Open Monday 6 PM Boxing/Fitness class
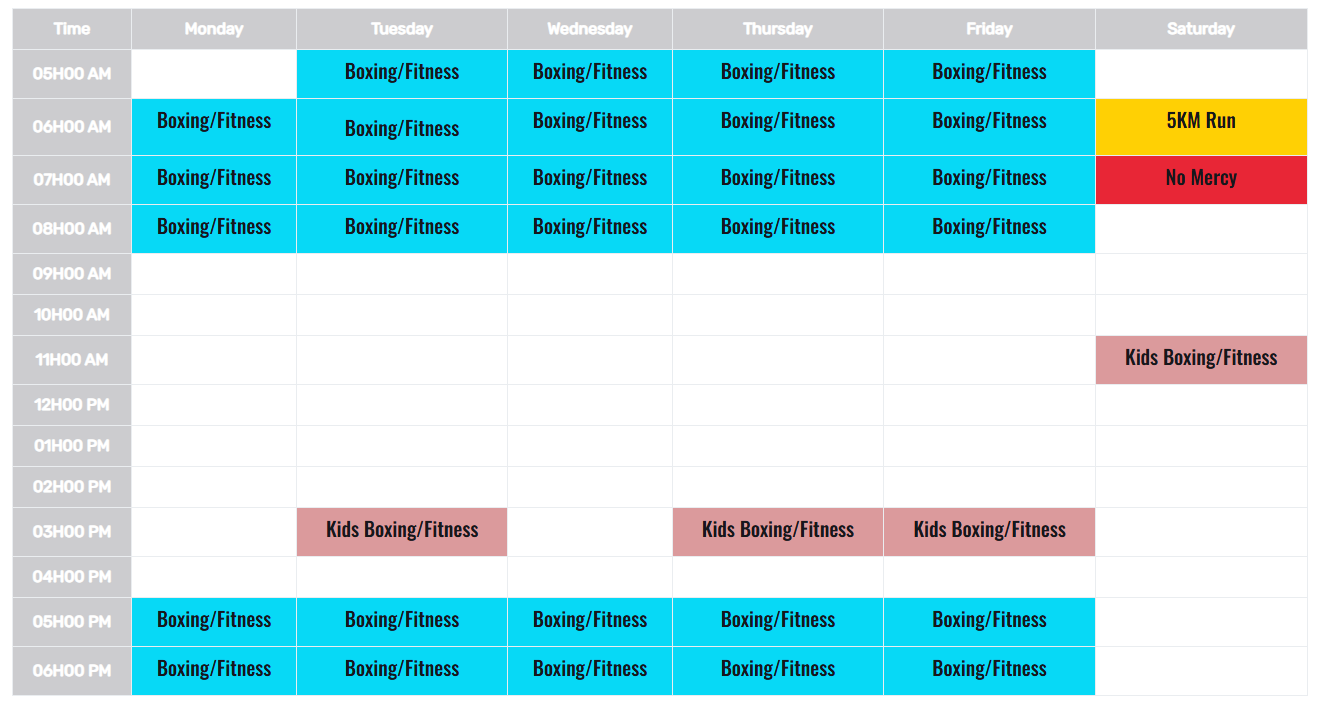Screen dimensions: 1320x703 point(214,669)
